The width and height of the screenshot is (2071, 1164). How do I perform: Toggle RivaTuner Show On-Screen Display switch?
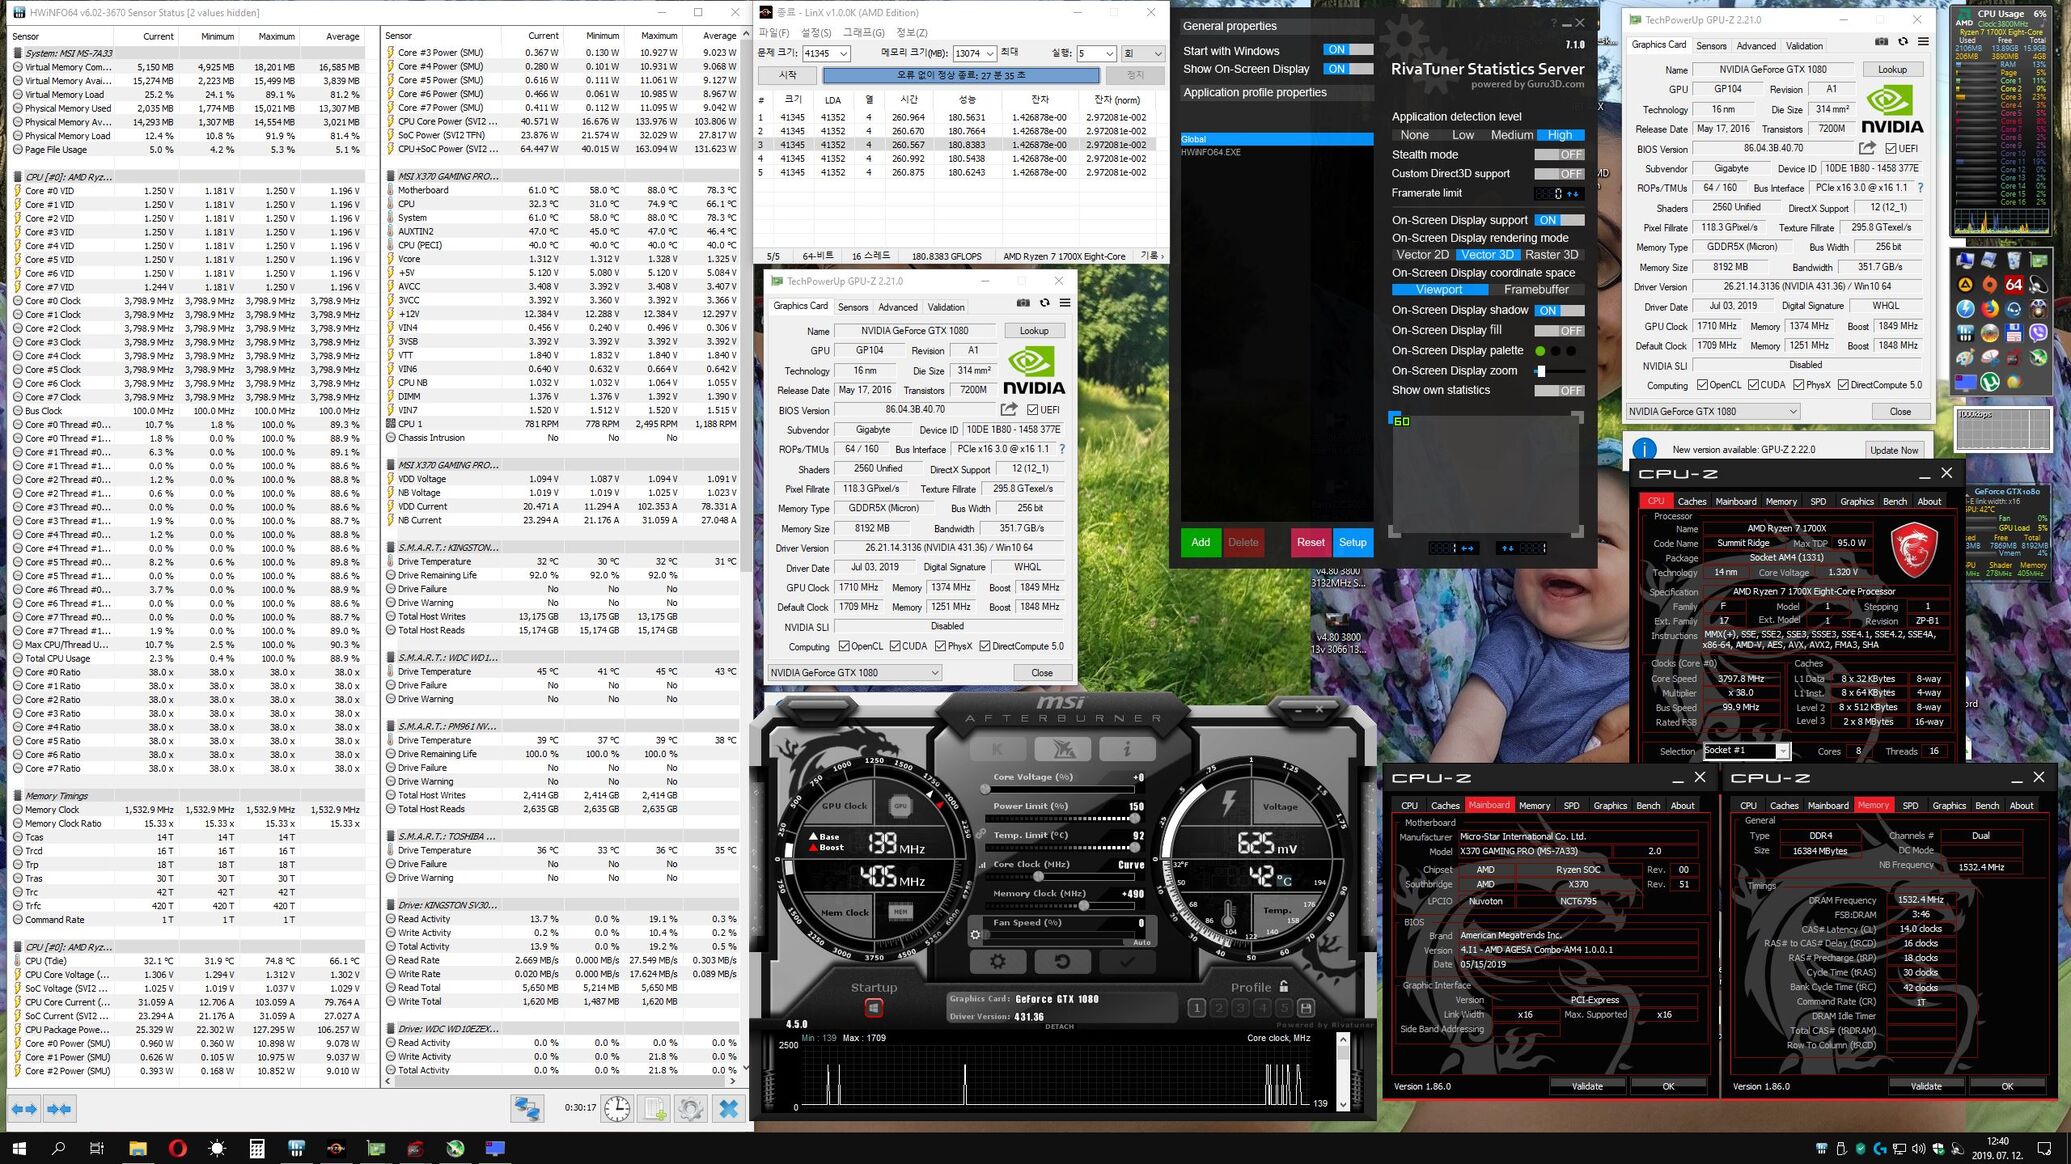tap(1348, 69)
